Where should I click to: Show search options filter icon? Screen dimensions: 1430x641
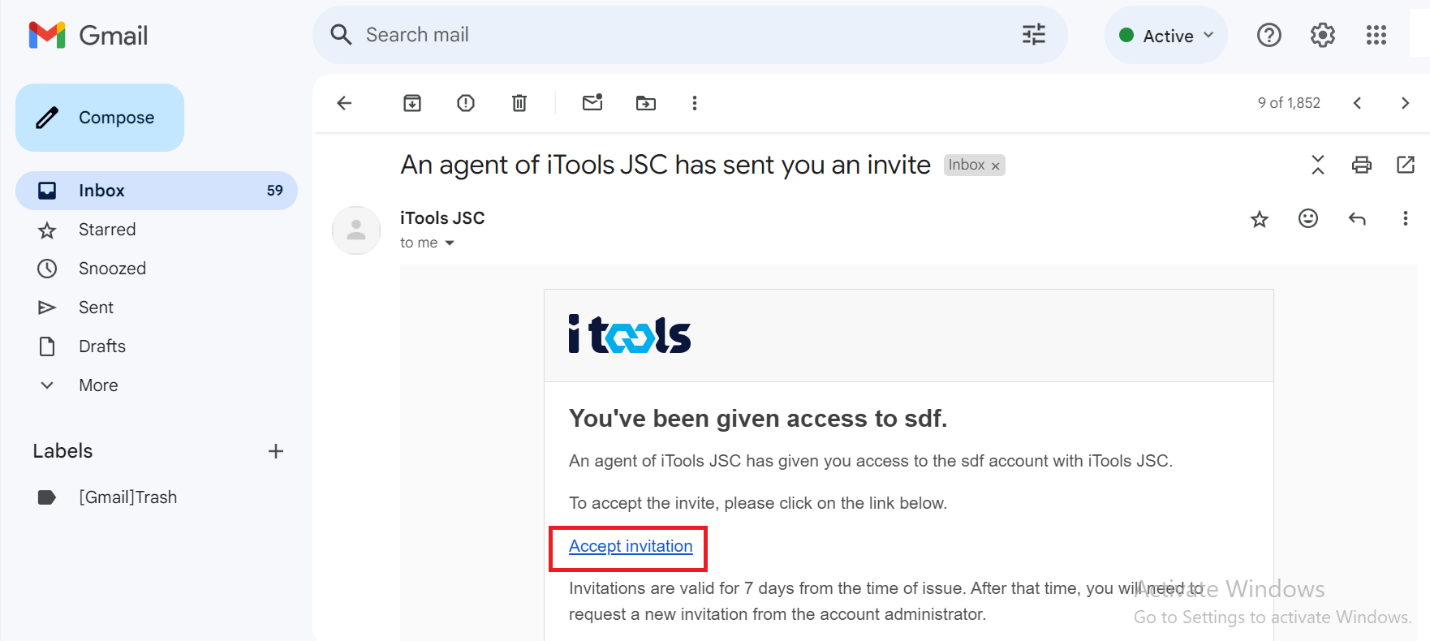[x=1034, y=35]
